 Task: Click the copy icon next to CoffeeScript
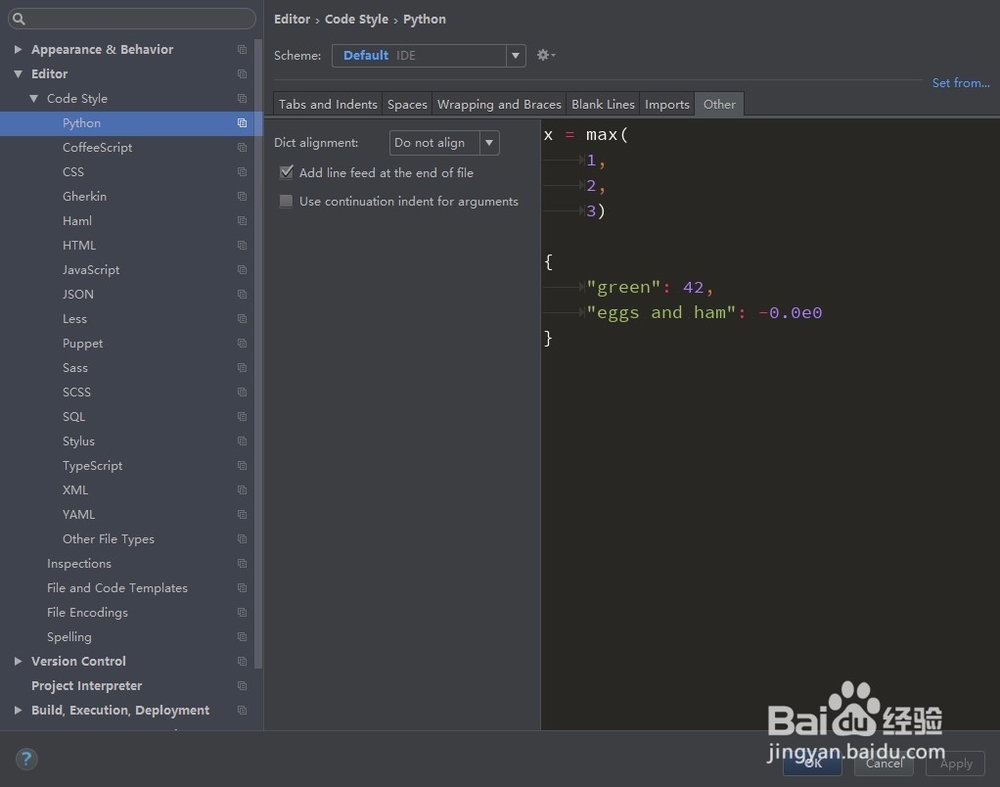click(242, 147)
